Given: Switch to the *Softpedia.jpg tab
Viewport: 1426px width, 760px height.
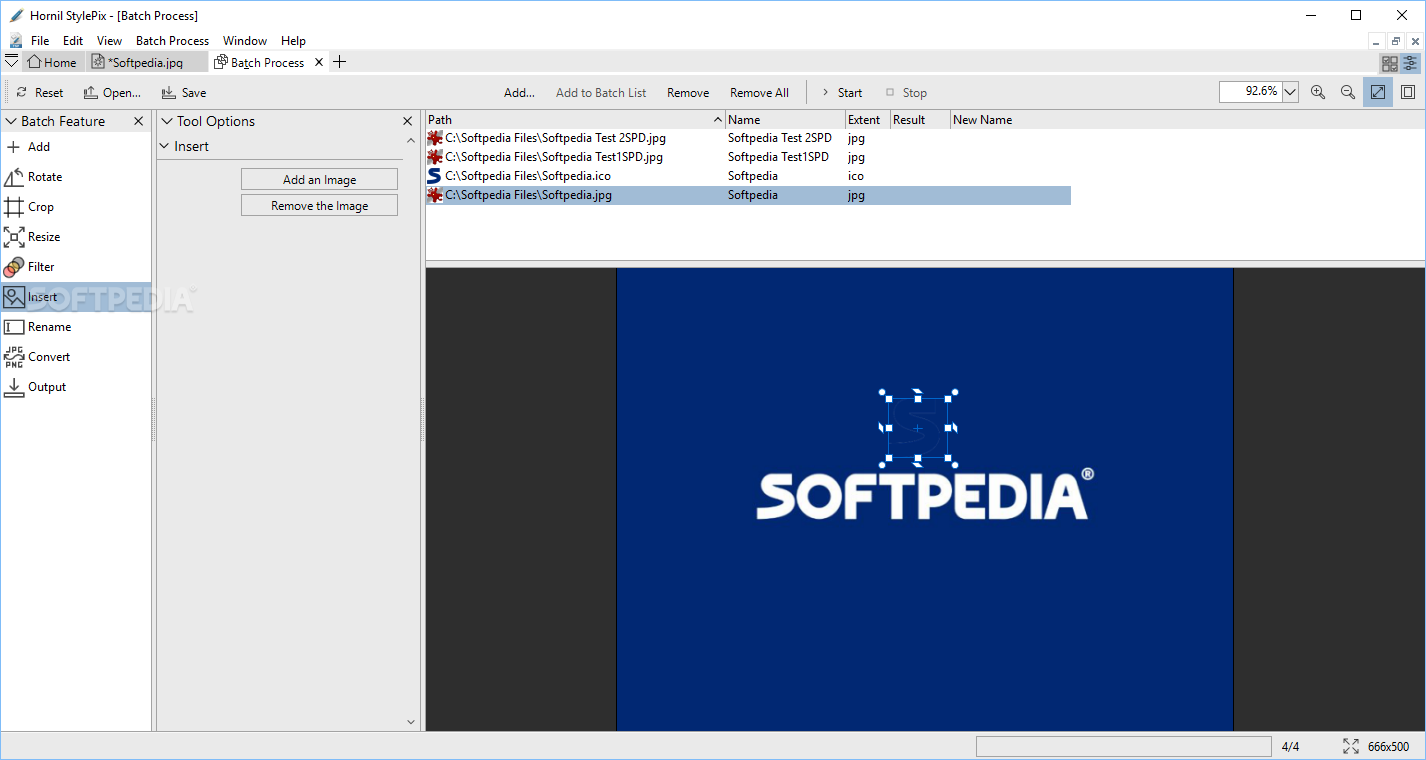Looking at the screenshot, I should coord(146,62).
